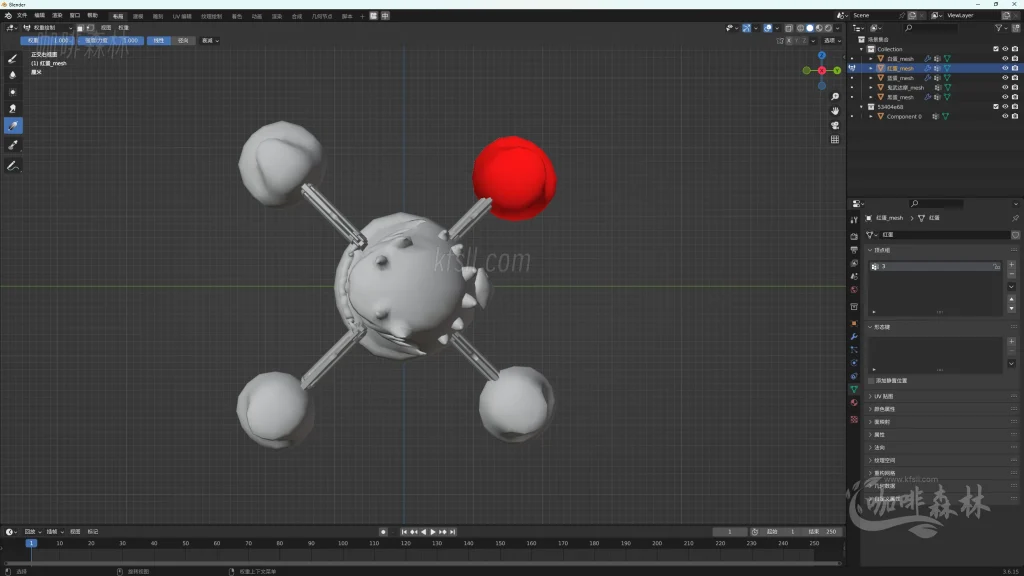This screenshot has width=1024, height=576.
Task: Click the play animation button
Action: point(432,532)
